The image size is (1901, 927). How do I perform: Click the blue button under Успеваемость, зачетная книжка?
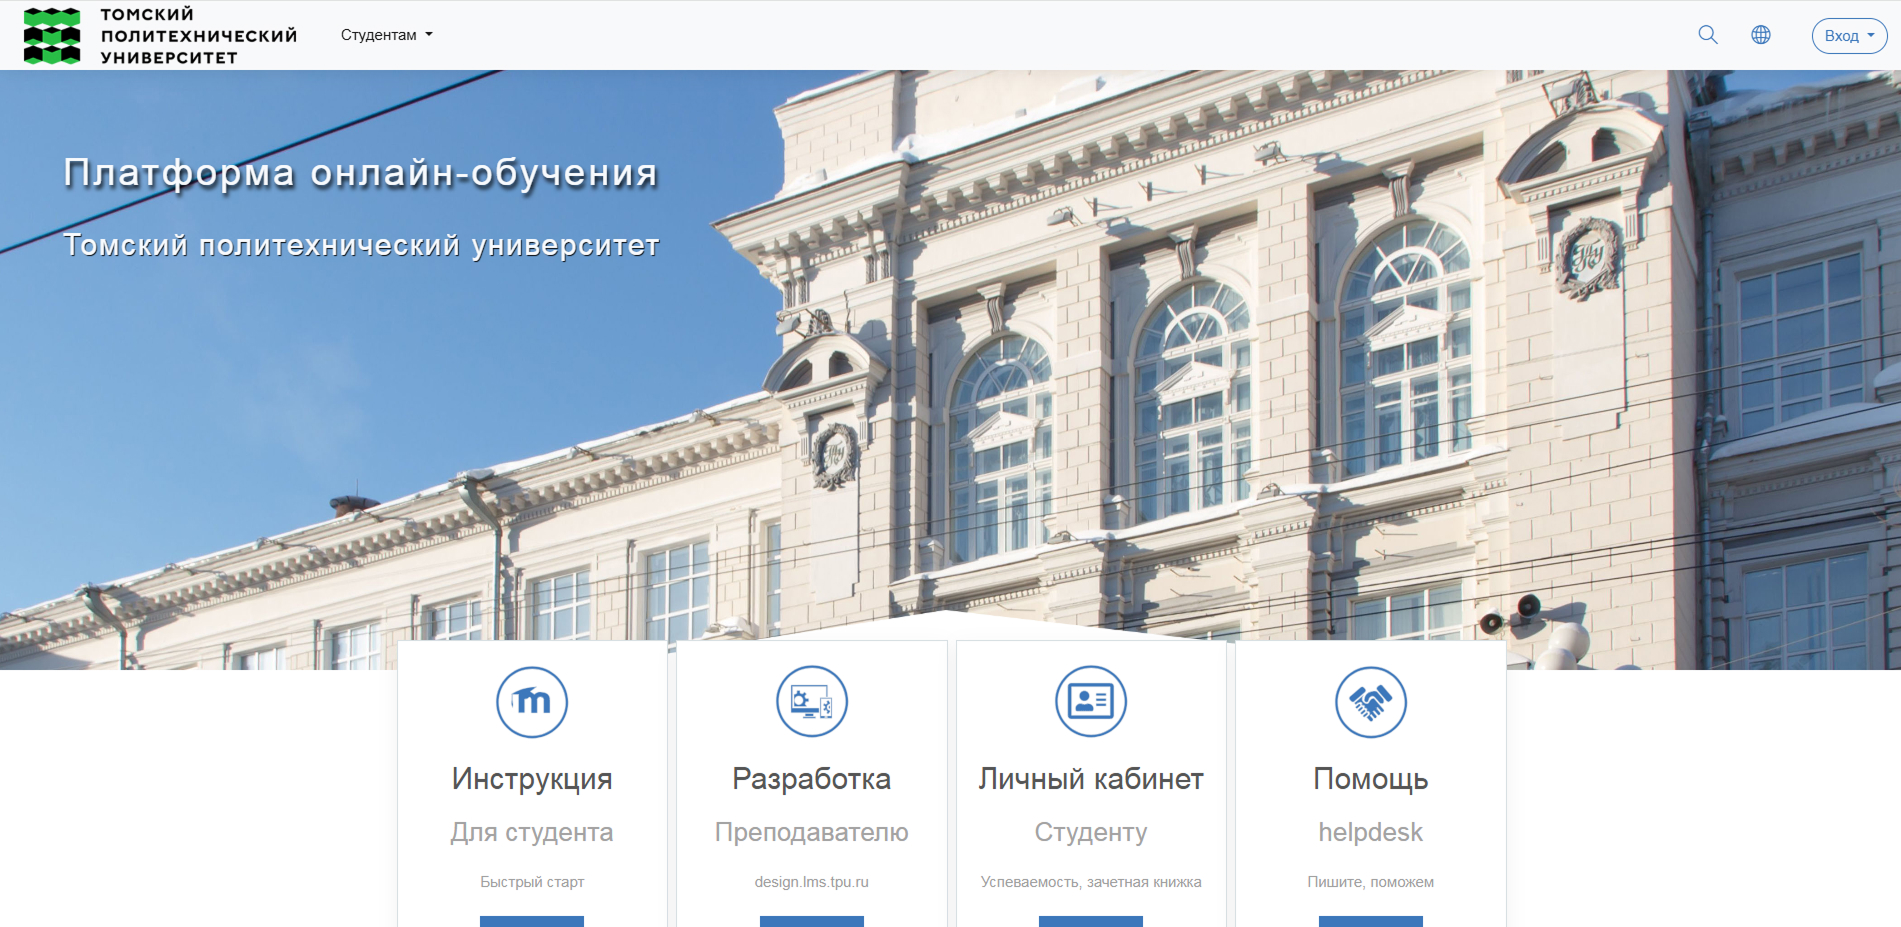pyautogui.click(x=1091, y=921)
